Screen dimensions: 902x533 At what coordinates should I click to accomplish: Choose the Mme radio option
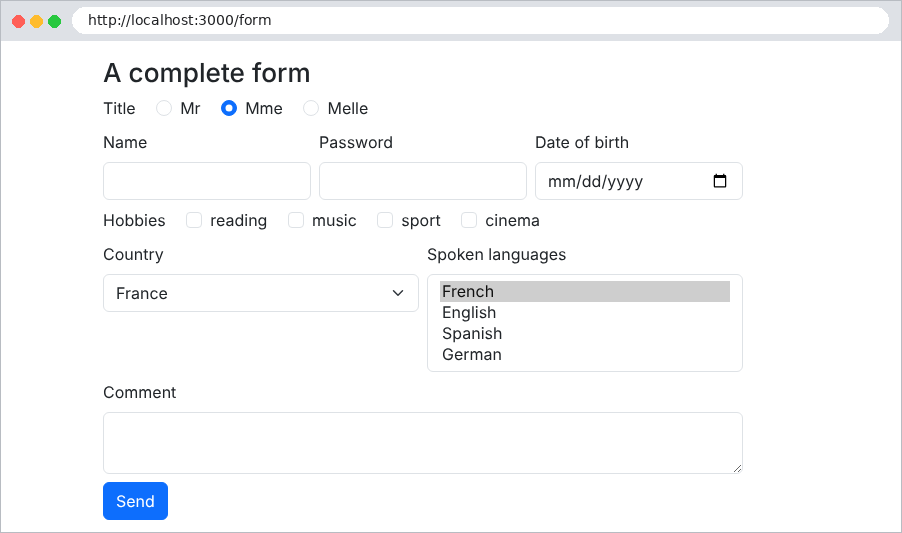pos(229,108)
